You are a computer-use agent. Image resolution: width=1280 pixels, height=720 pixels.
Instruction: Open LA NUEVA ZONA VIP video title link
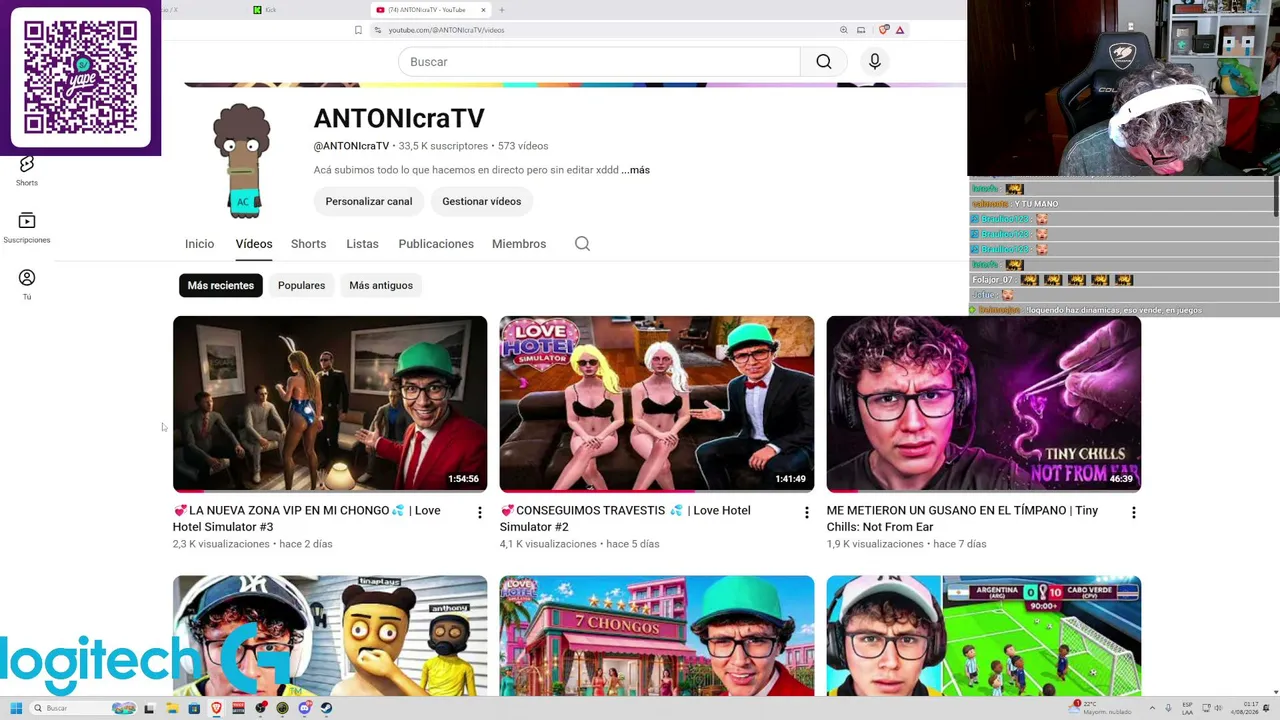[x=307, y=518]
